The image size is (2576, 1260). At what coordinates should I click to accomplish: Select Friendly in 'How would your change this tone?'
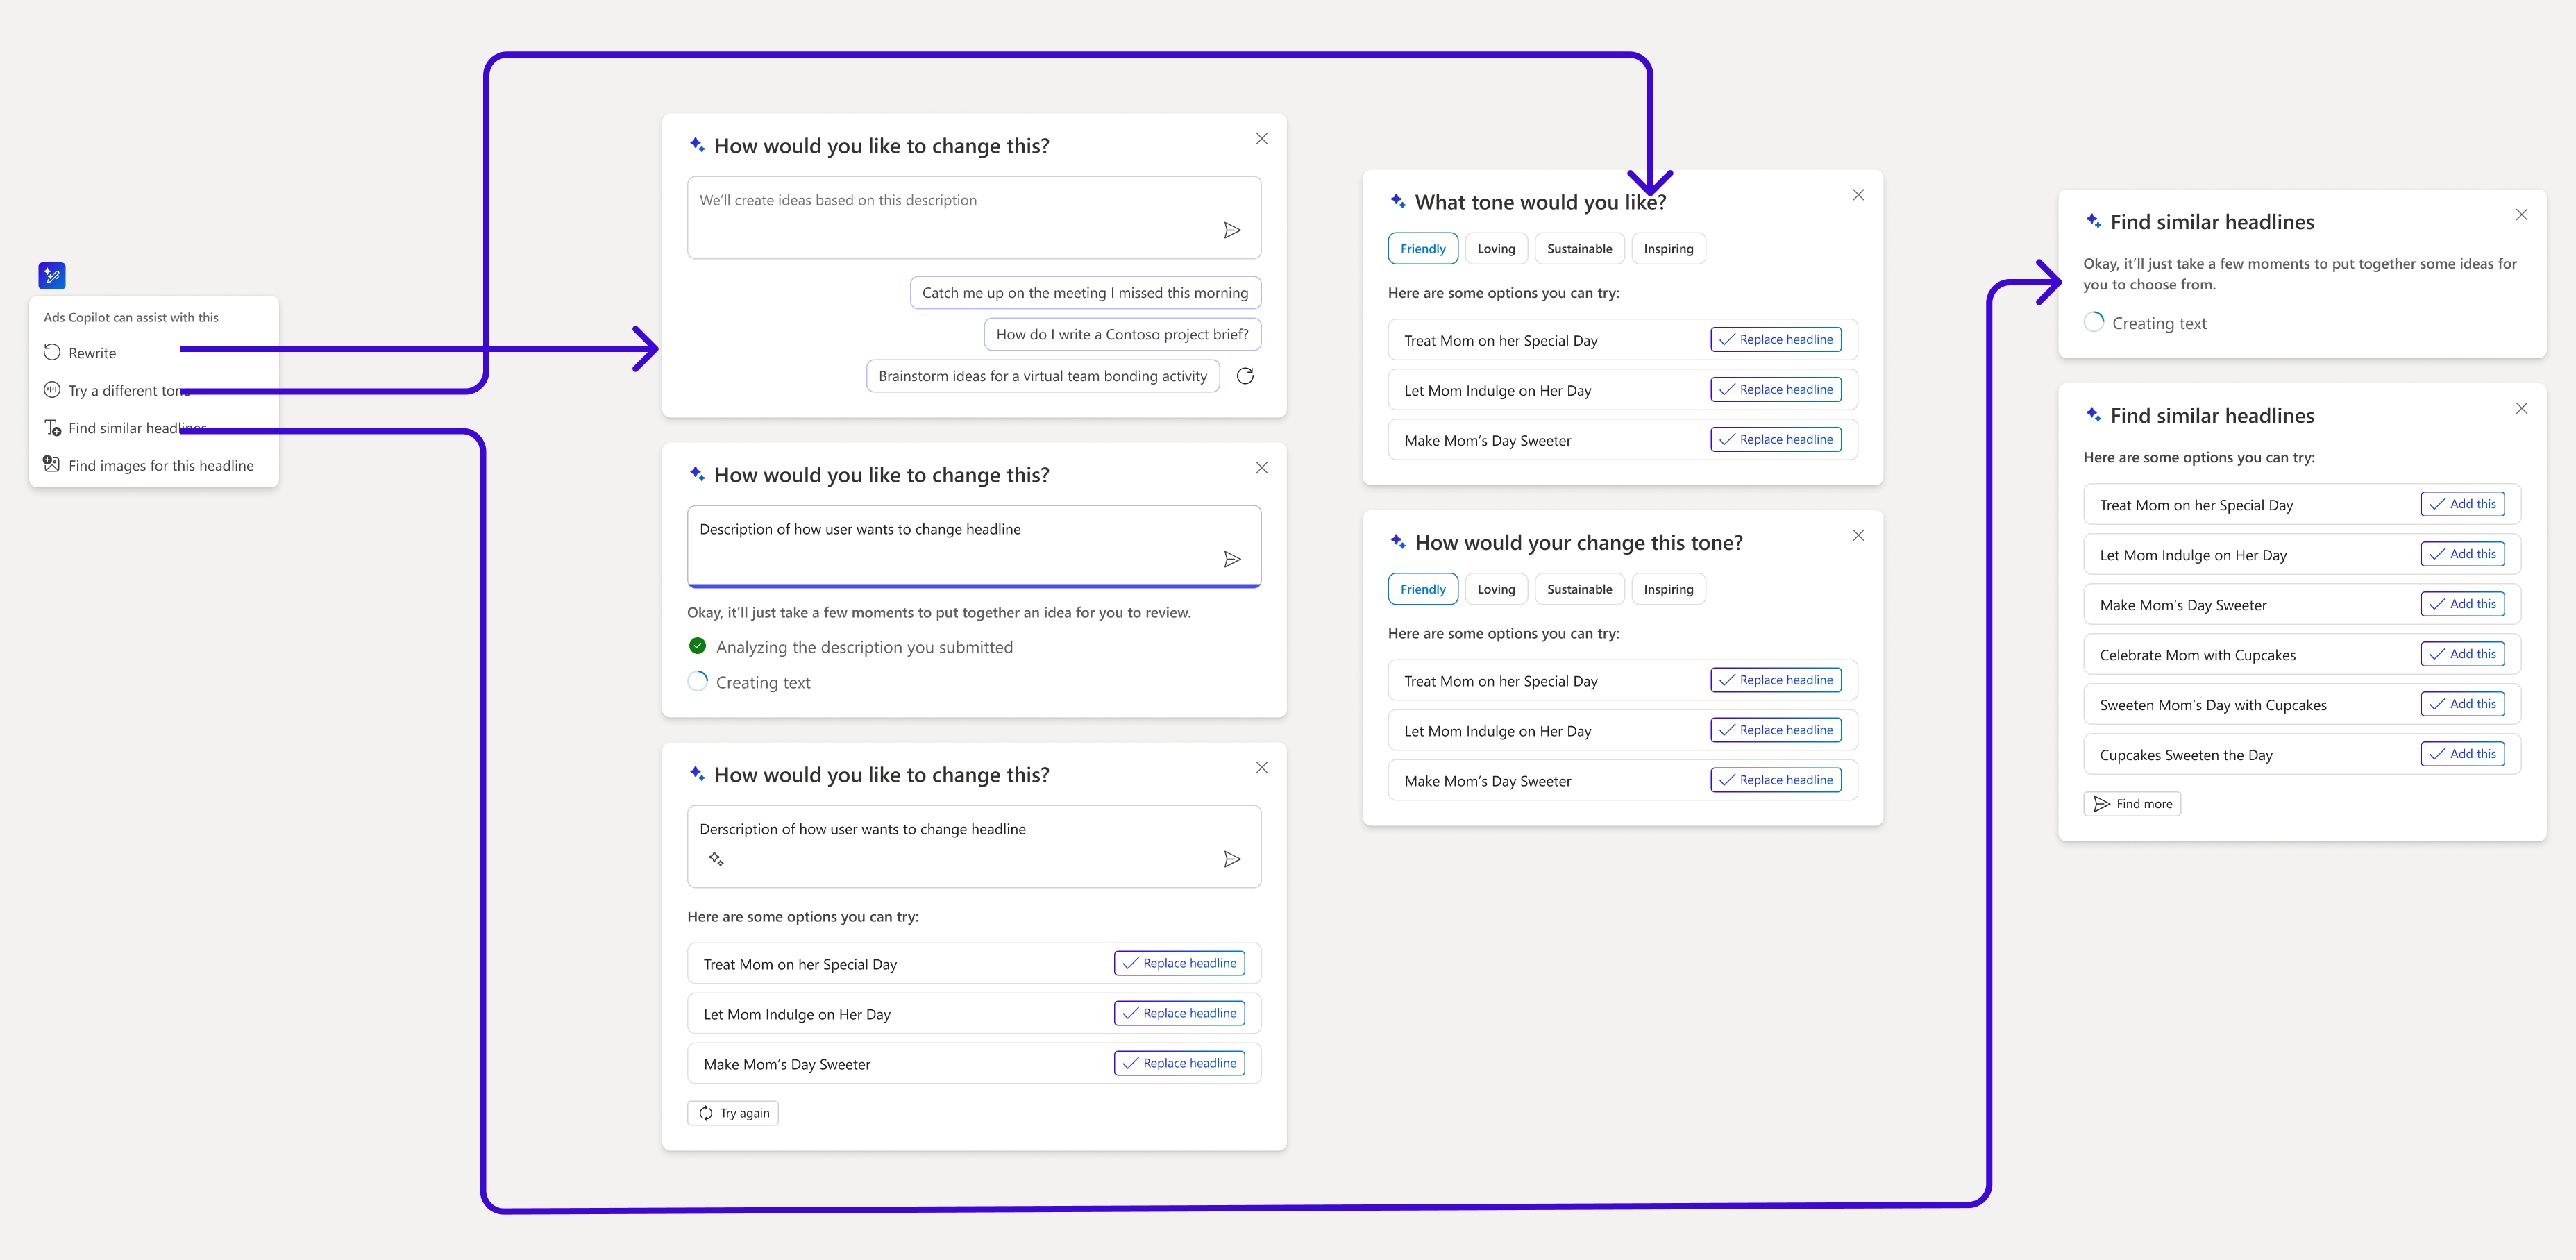pos(1423,589)
